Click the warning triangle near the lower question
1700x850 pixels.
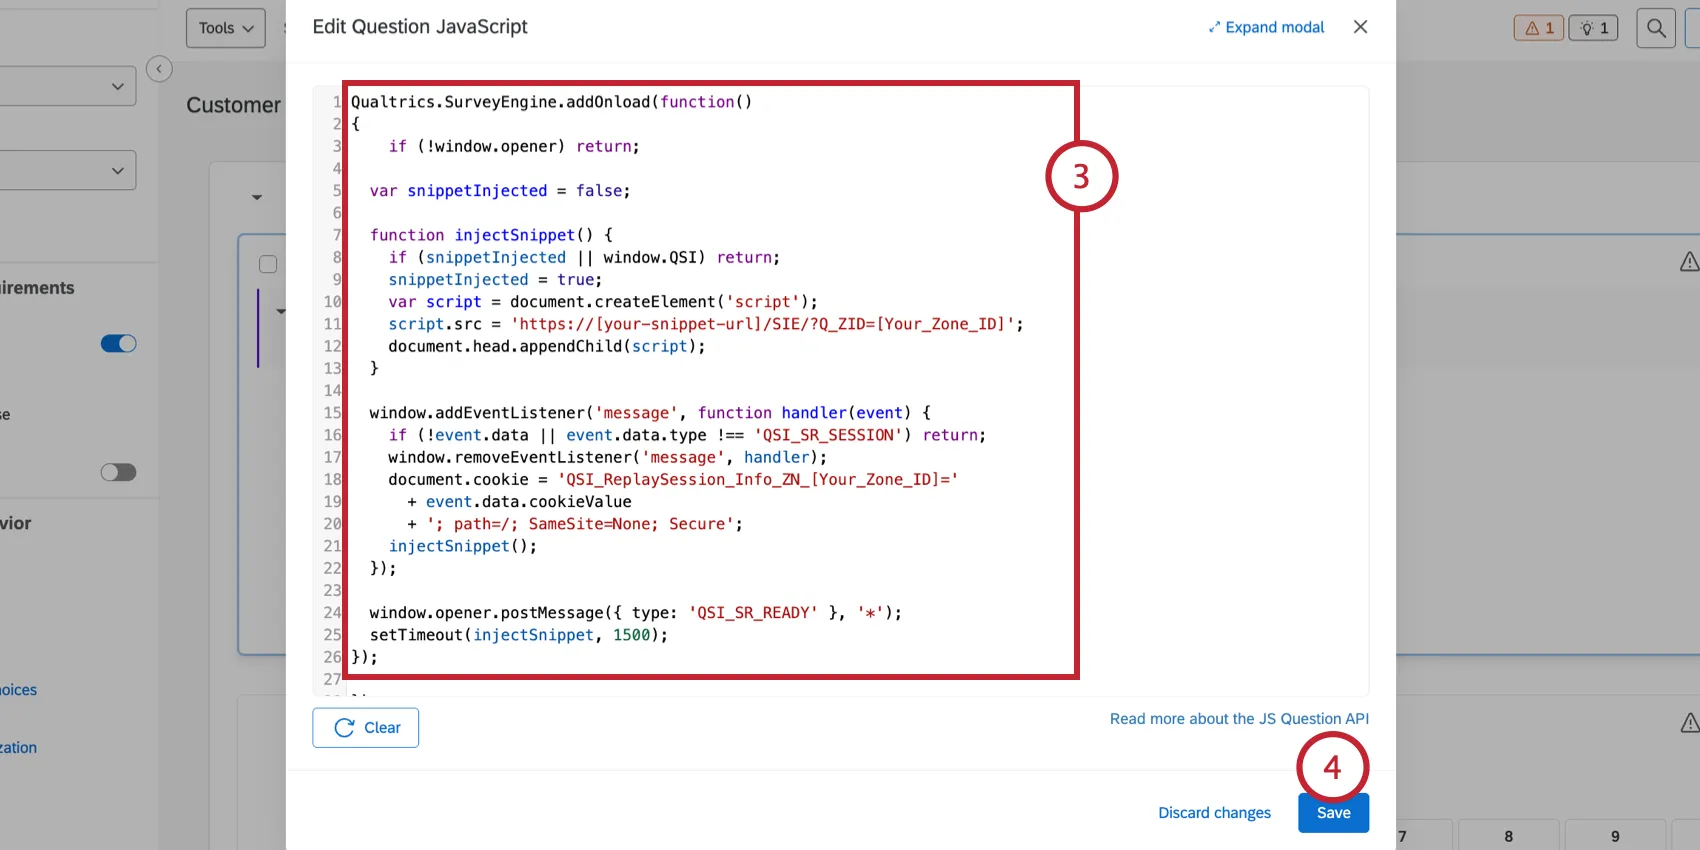[x=1689, y=723]
